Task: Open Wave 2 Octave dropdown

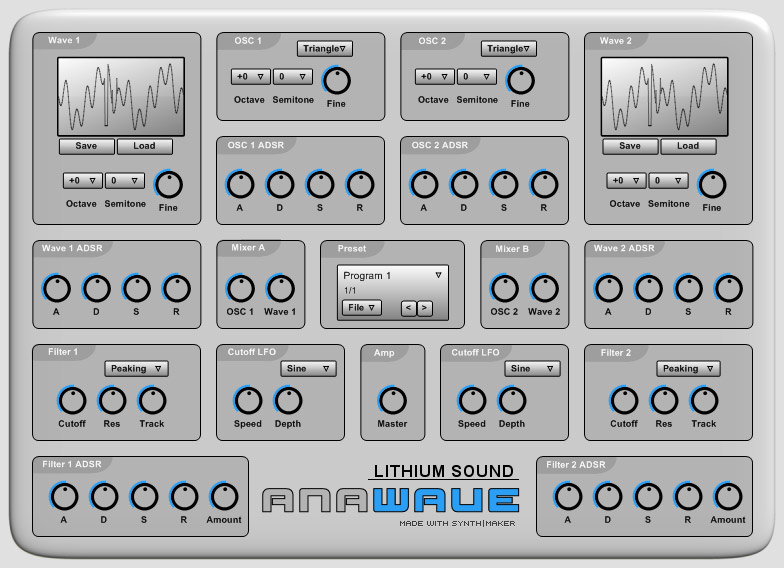Action: tap(626, 180)
